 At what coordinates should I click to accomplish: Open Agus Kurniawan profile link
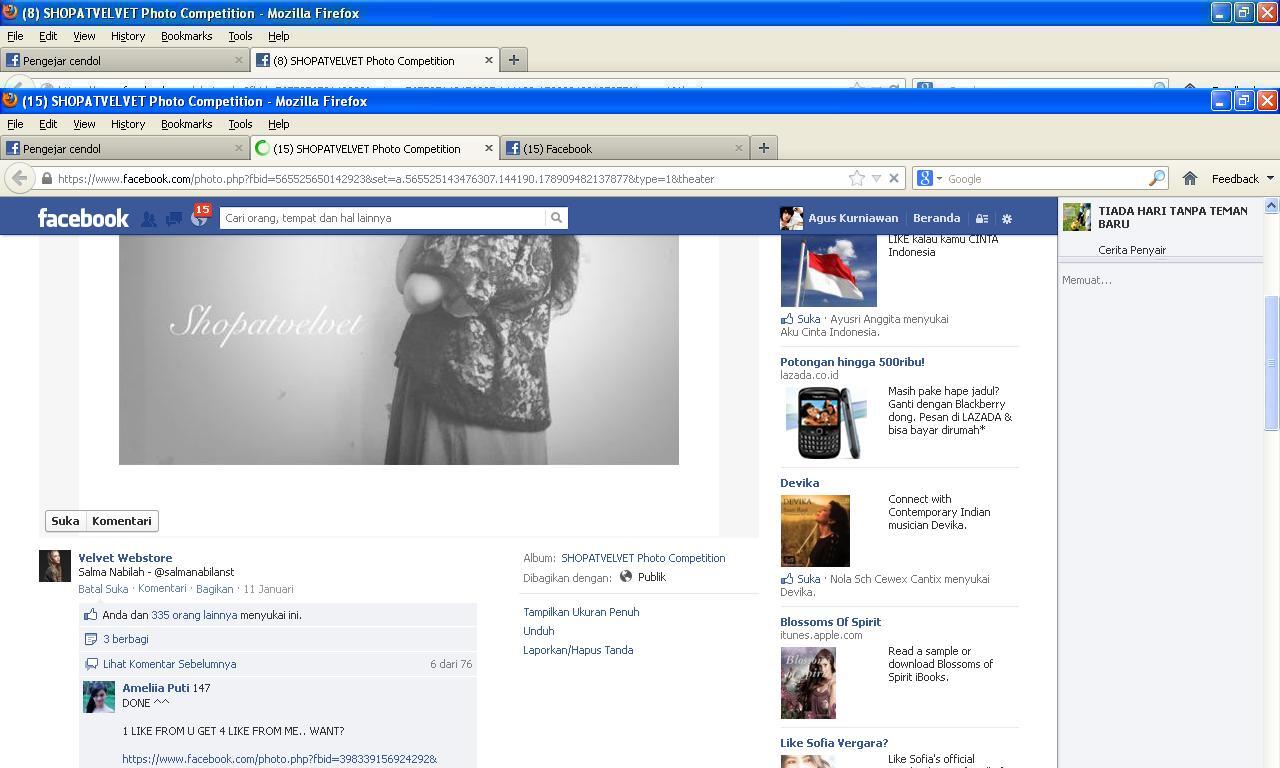(x=853, y=218)
